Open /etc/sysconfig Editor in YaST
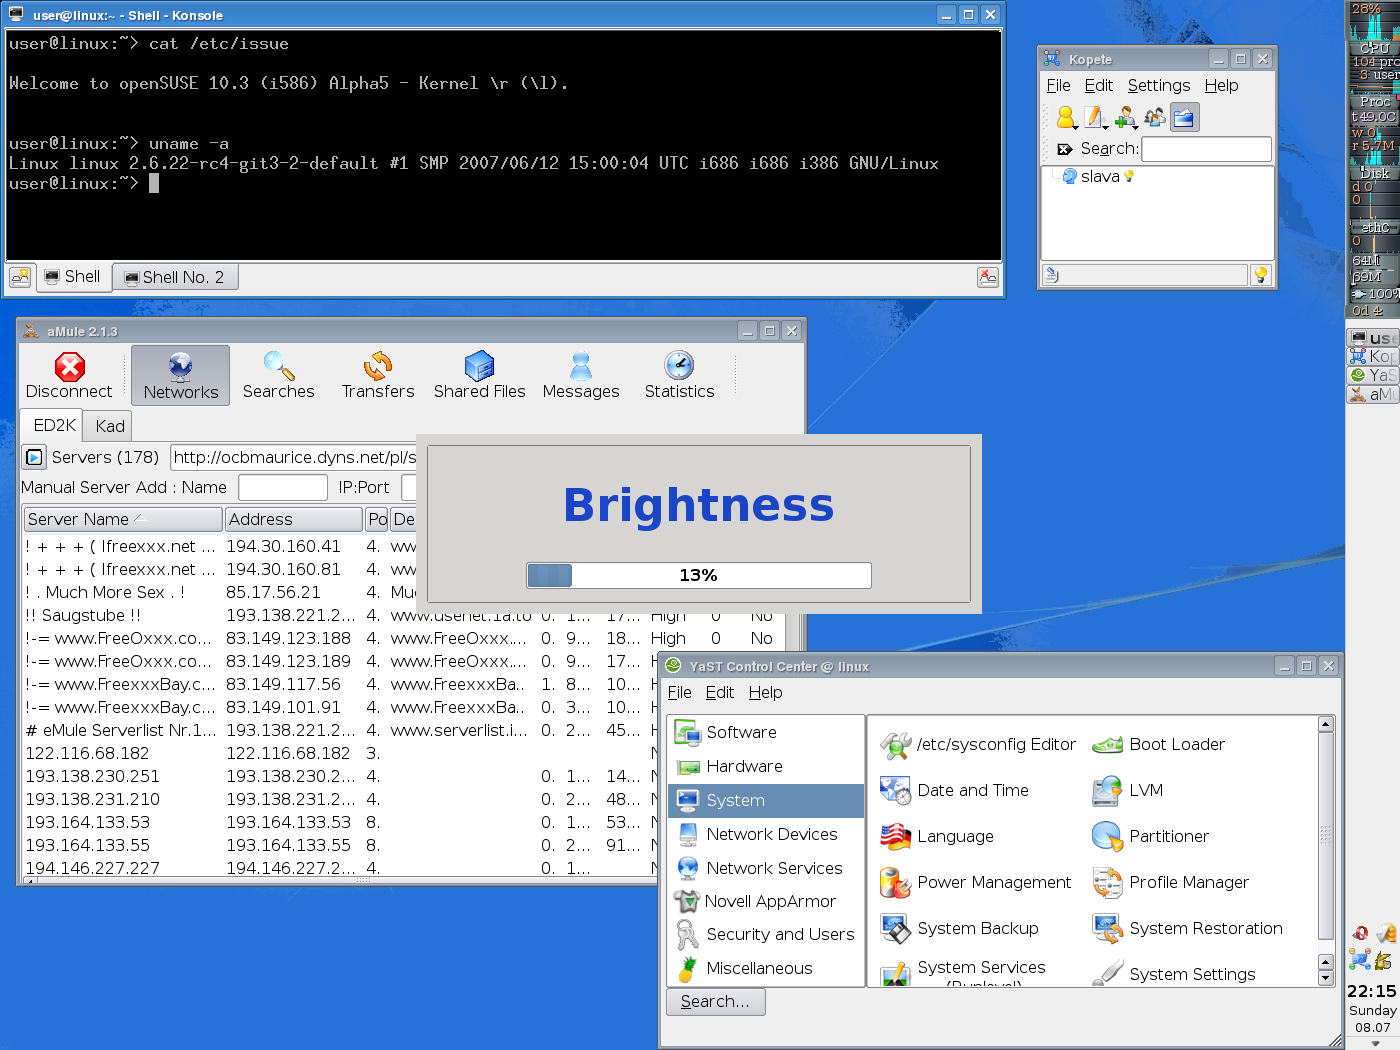This screenshot has width=1400, height=1050. (x=978, y=744)
